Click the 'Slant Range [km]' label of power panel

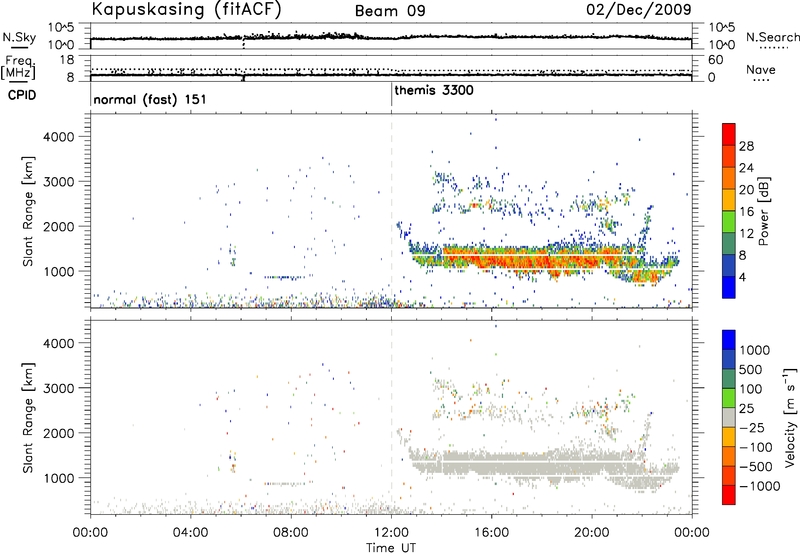click(x=28, y=211)
